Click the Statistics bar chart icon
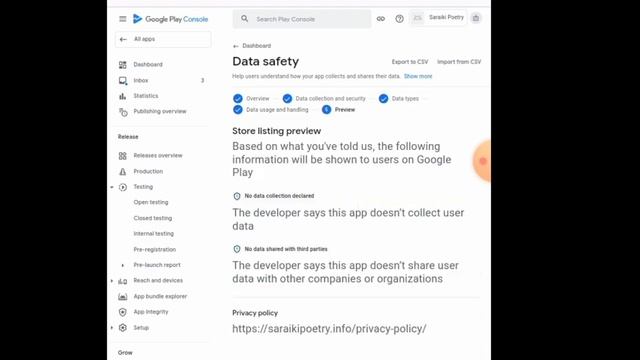Image resolution: width=640 pixels, height=360 pixels. coord(122,96)
